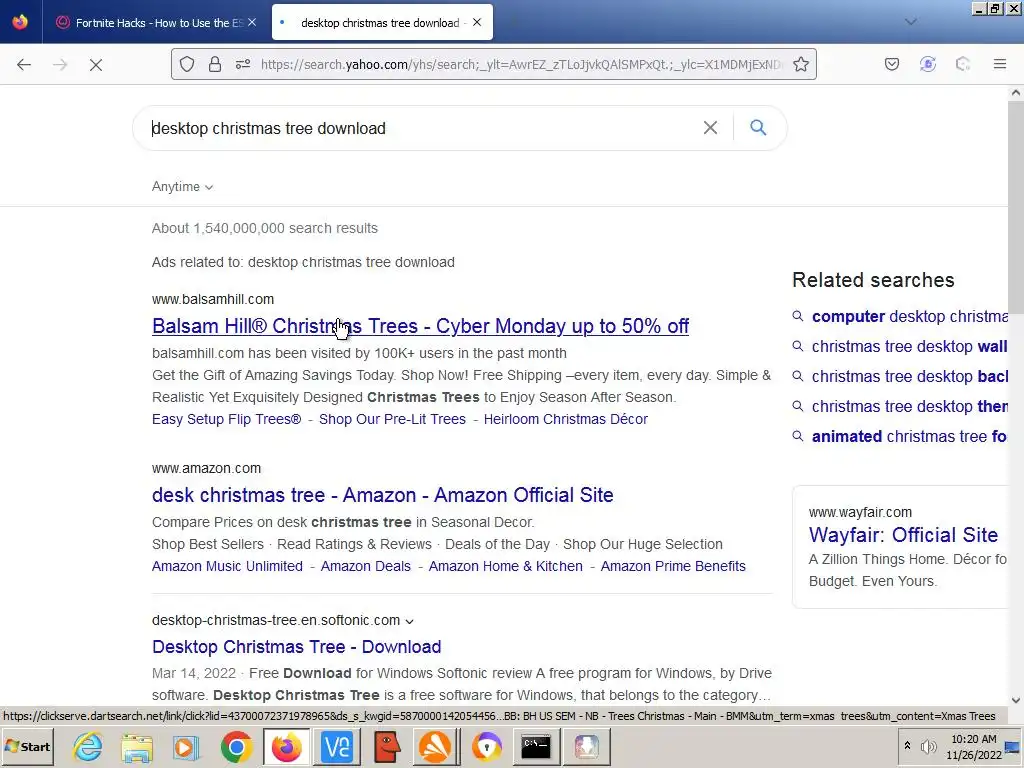
Task: Open Shop Our Pre-Lit Trees link
Action: 392,419
